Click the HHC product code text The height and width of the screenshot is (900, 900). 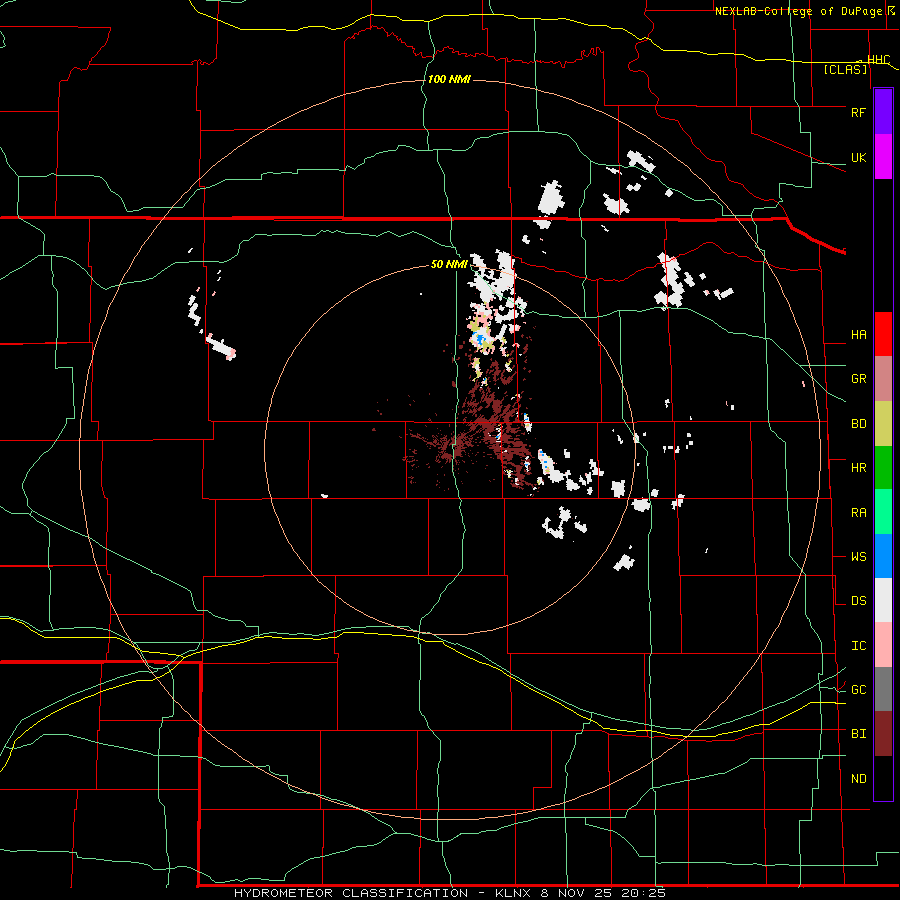point(878,60)
